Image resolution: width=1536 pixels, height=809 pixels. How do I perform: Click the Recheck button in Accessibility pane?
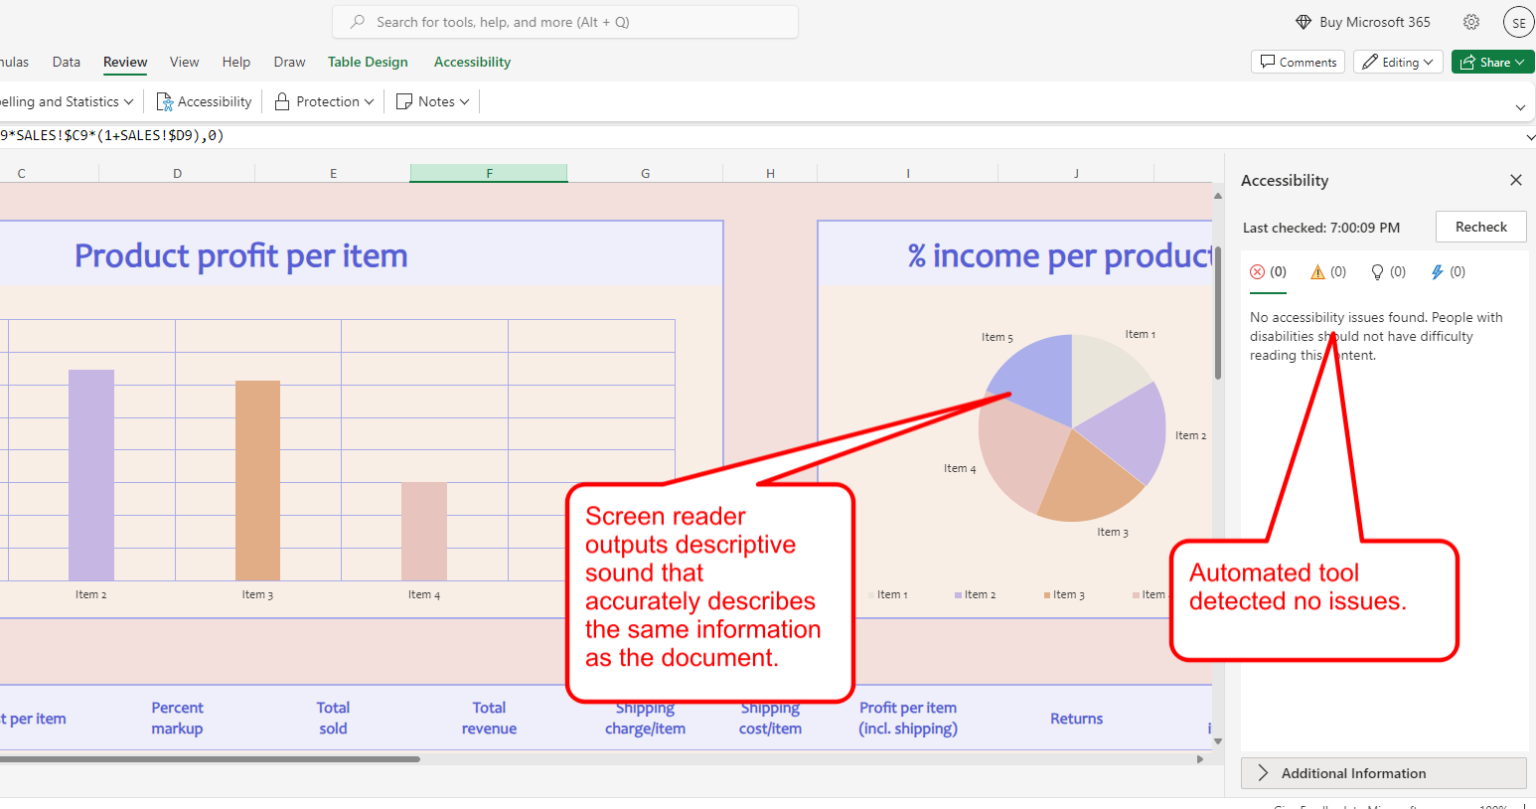click(1480, 226)
